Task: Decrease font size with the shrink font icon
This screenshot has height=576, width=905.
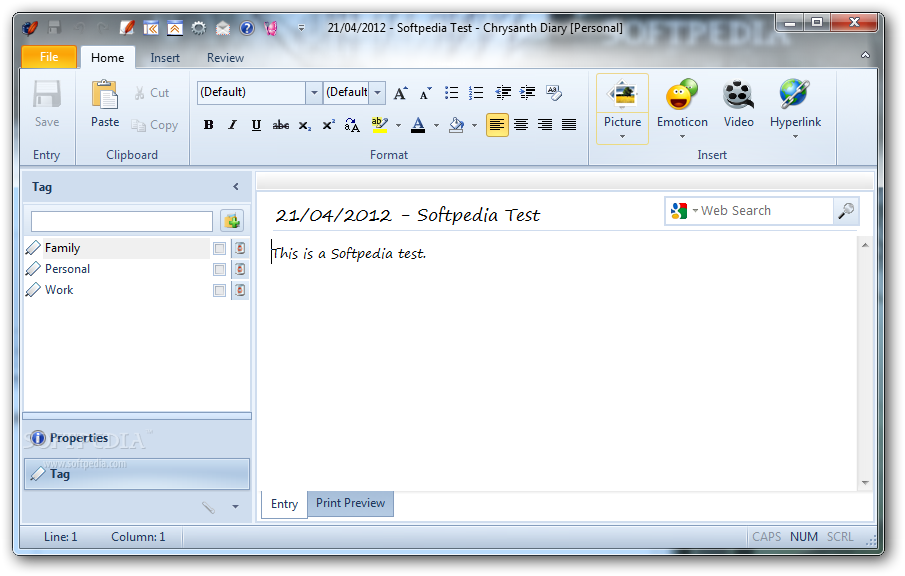Action: [425, 93]
